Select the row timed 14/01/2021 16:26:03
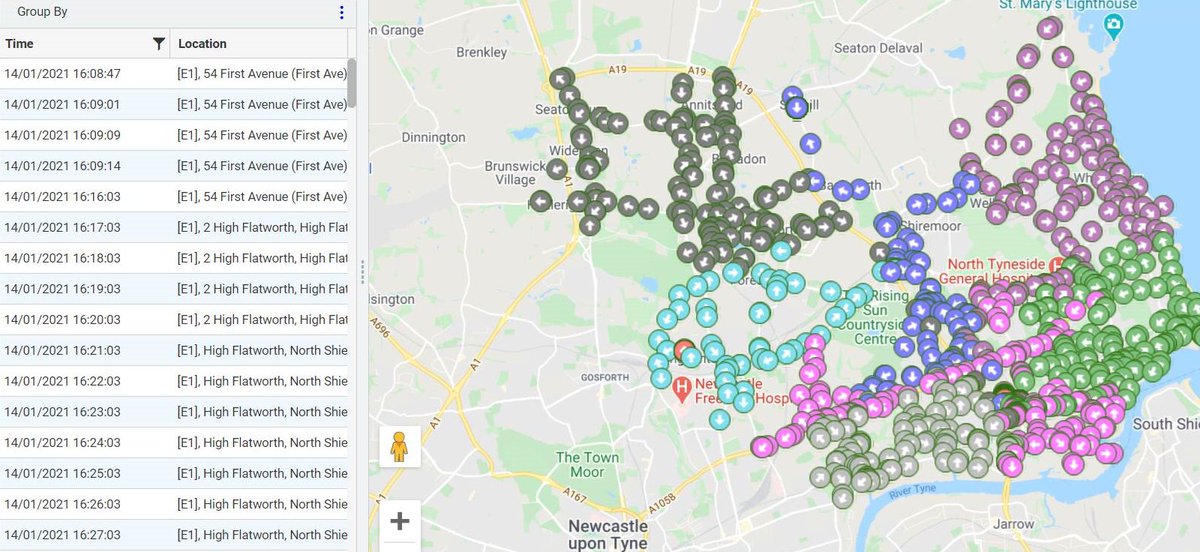This screenshot has width=1200, height=552. [174, 504]
